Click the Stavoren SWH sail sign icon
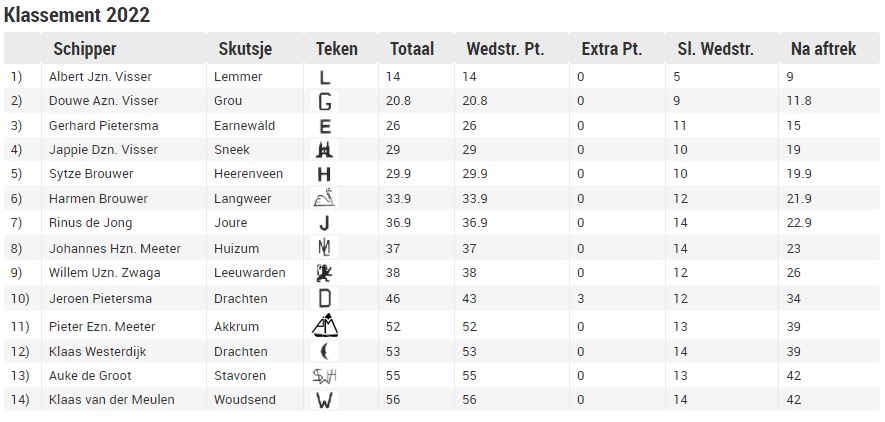 coord(325,376)
